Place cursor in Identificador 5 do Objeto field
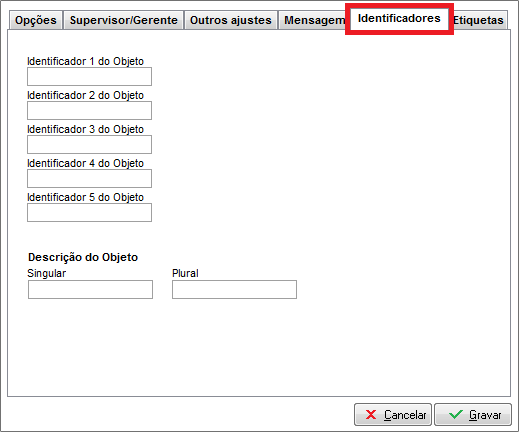The height and width of the screenshot is (432, 519). click(89, 212)
